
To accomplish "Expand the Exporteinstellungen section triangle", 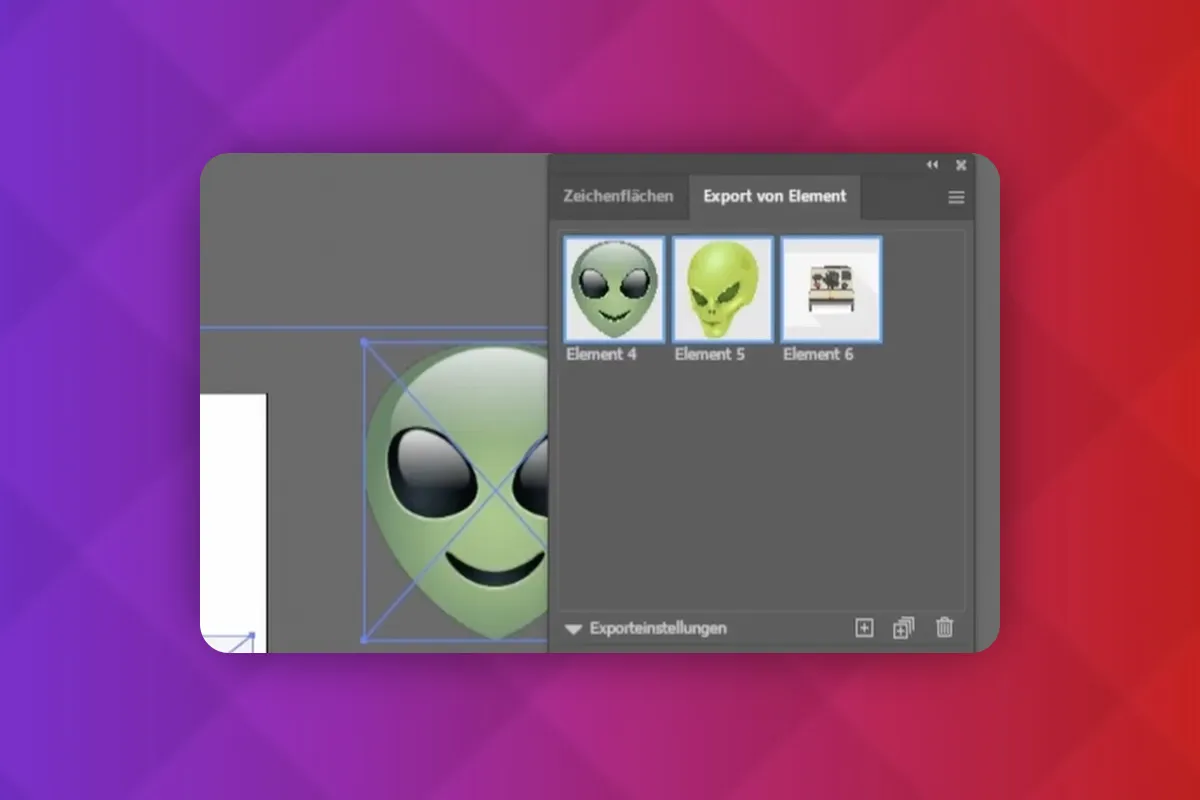I will (573, 629).
